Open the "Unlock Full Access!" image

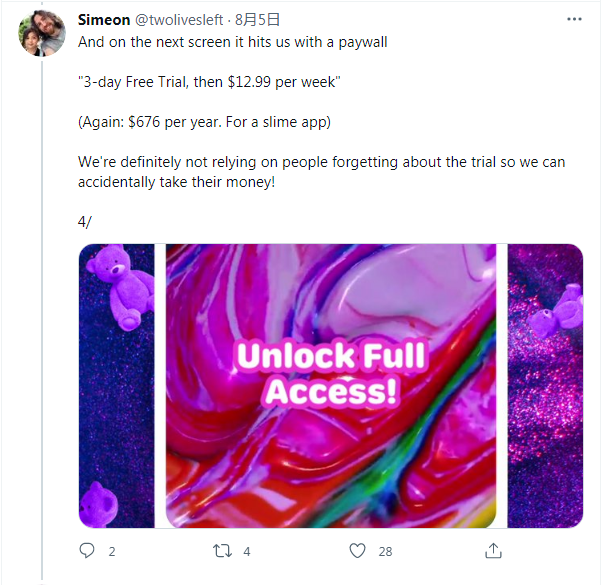pos(331,386)
